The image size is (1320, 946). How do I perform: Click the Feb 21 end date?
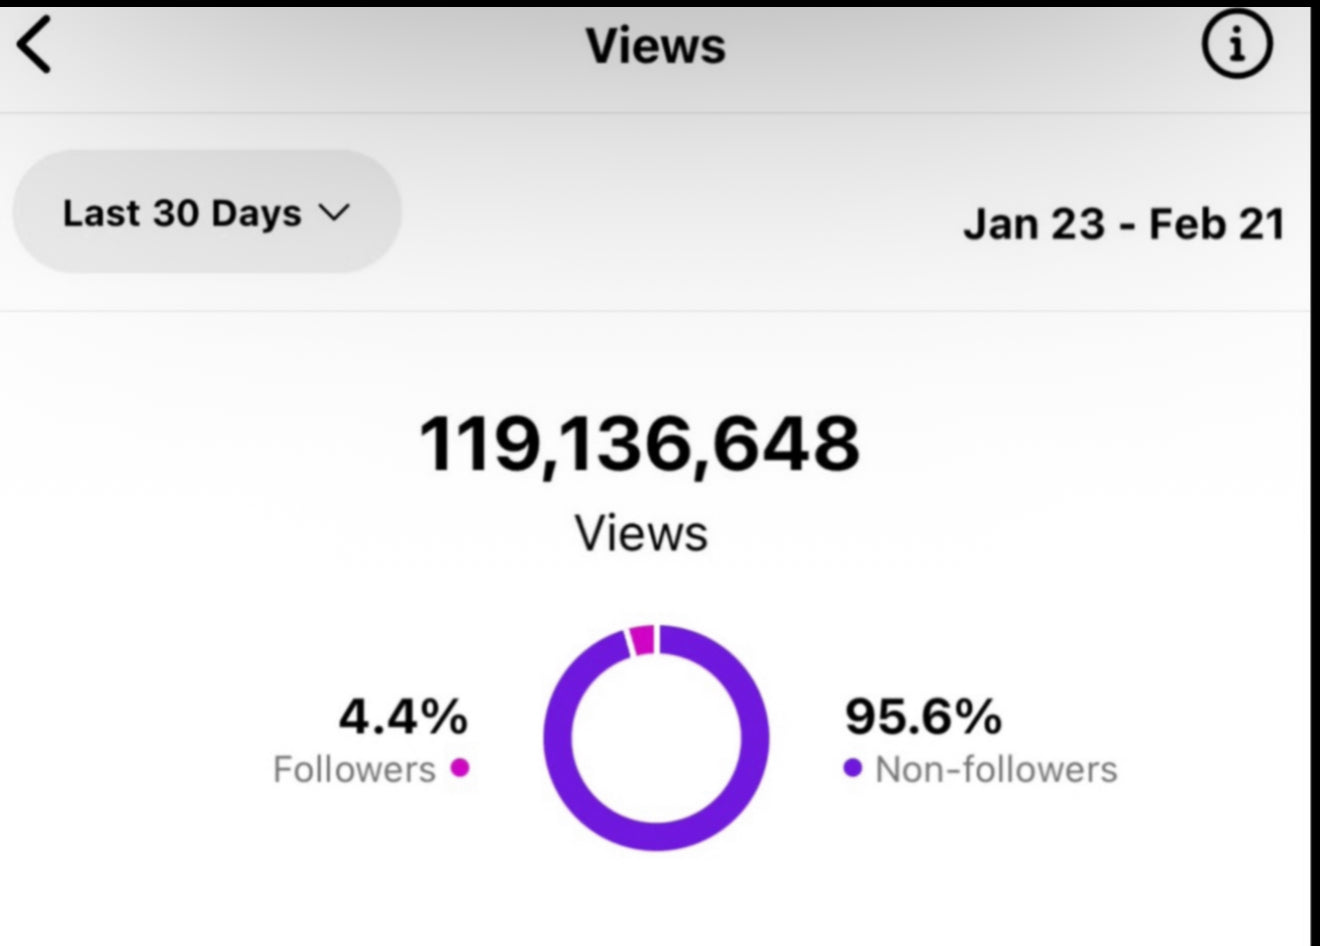1216,223
